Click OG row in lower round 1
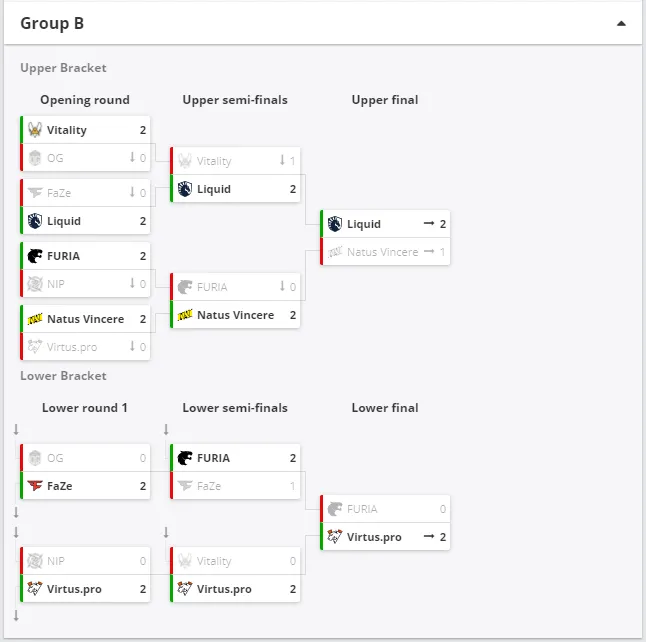This screenshot has width=646, height=642. click(85, 458)
